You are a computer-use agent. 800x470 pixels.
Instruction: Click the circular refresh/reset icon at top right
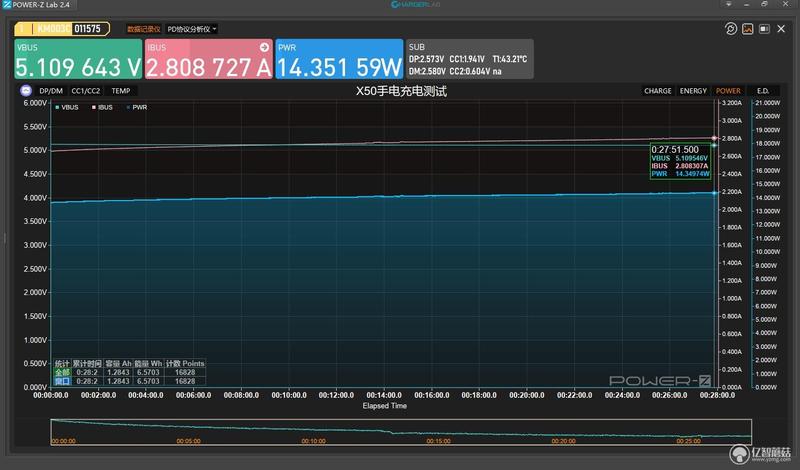(x=731, y=29)
